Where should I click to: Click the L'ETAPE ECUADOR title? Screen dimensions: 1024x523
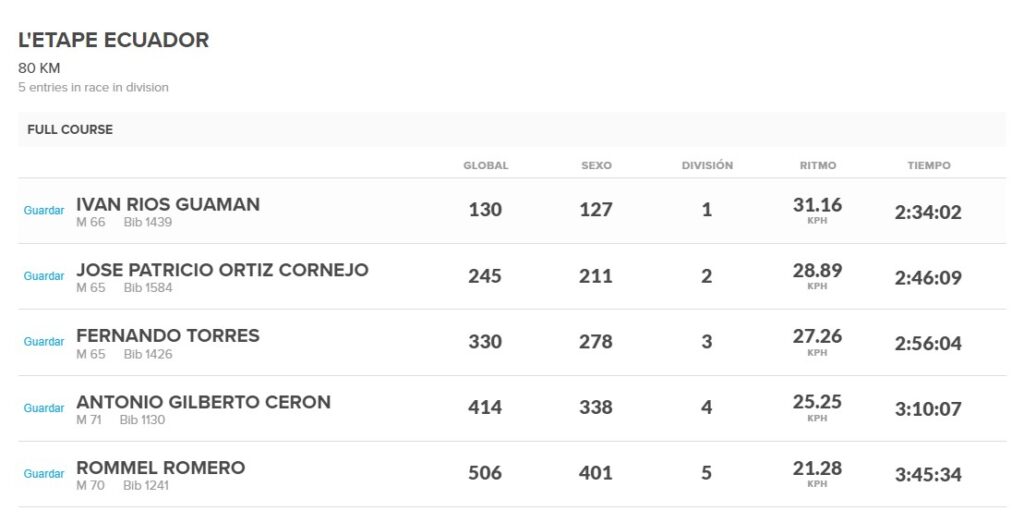(114, 40)
